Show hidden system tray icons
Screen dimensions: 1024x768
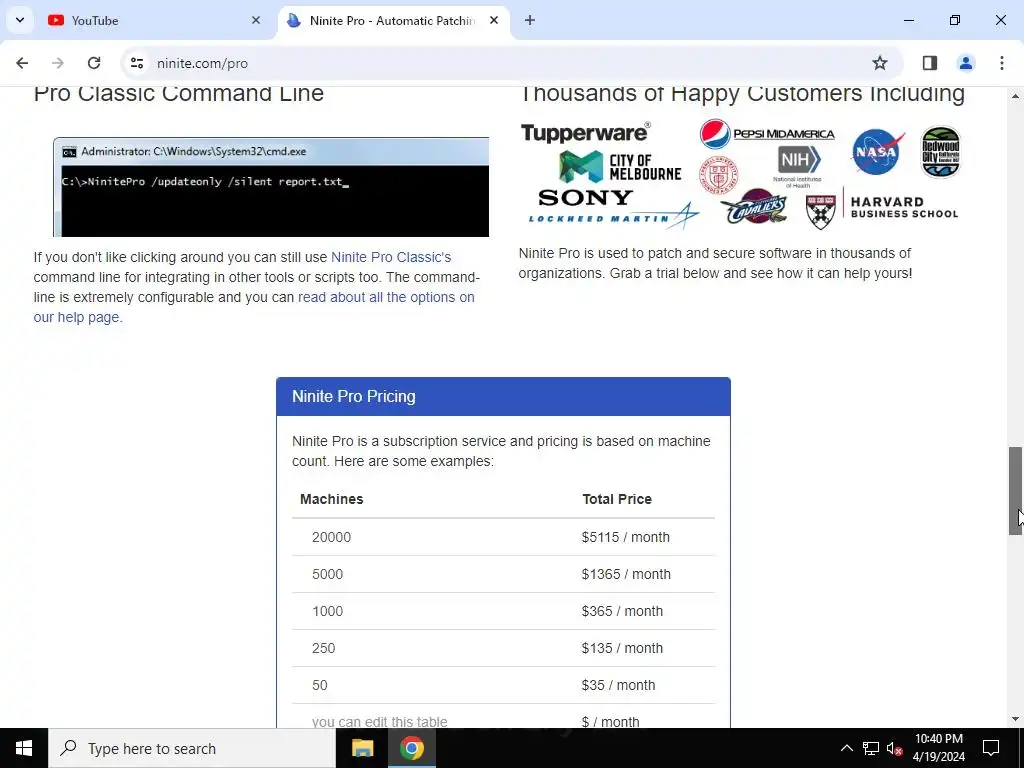(x=846, y=748)
